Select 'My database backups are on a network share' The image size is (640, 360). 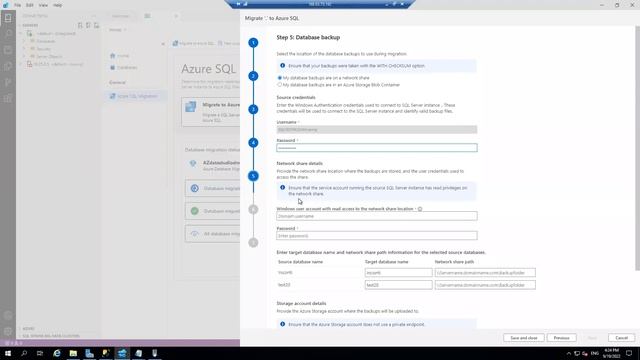[280, 78]
